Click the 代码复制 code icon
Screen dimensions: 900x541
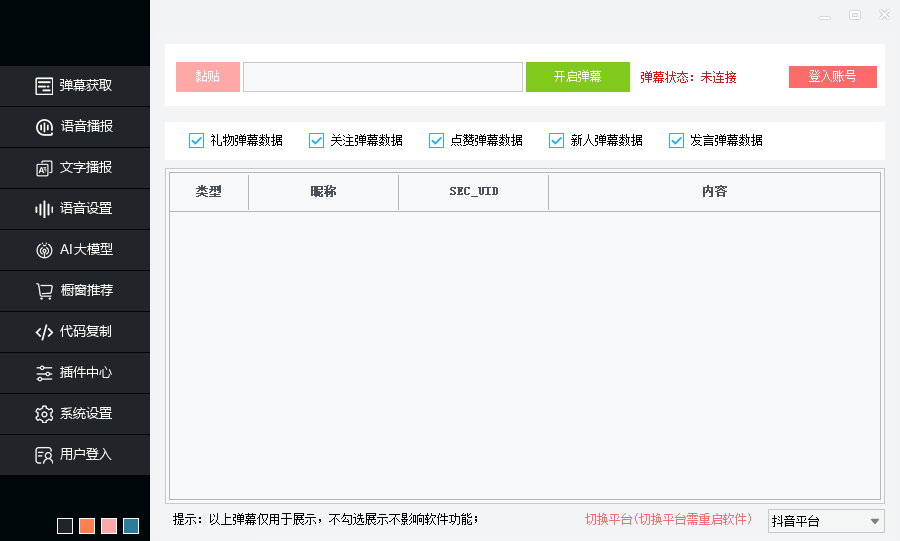pyautogui.click(x=44, y=332)
